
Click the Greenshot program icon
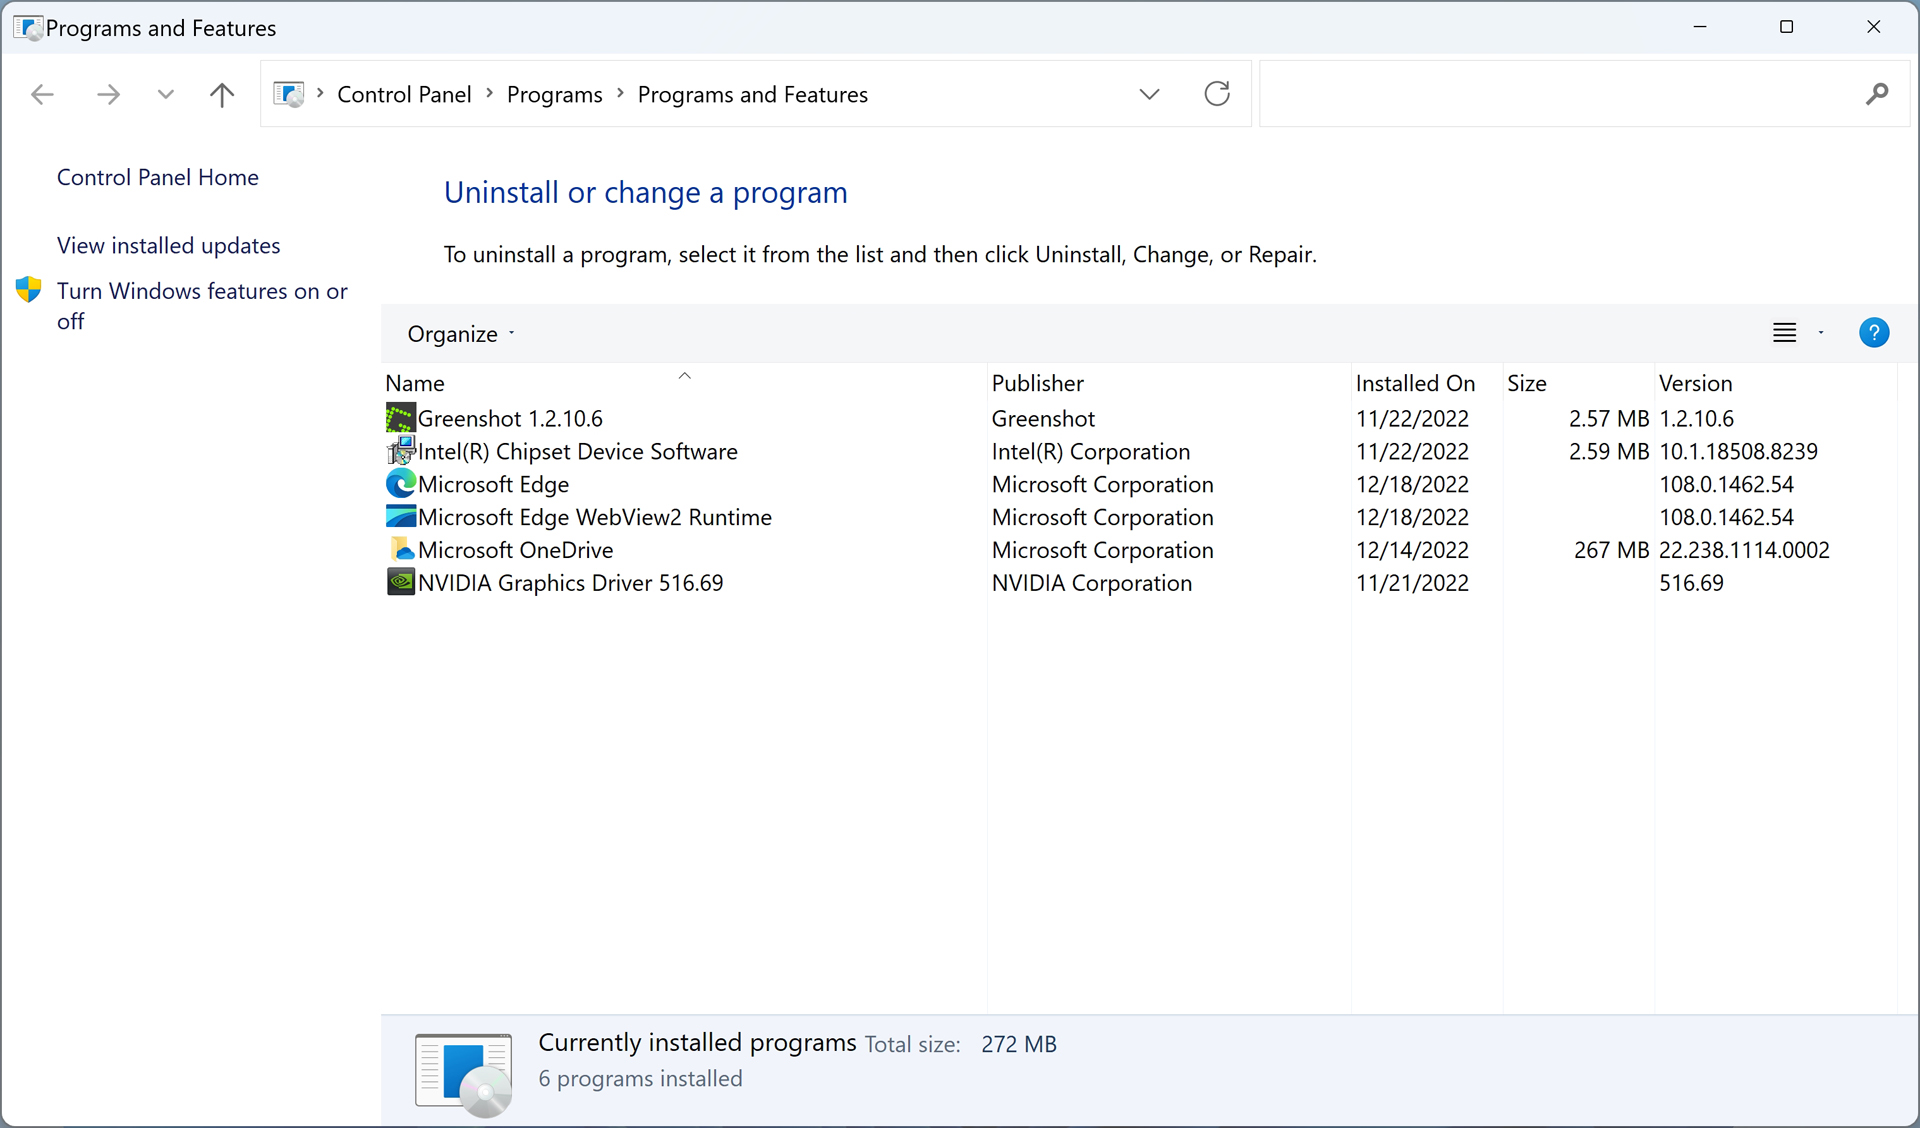[400, 418]
